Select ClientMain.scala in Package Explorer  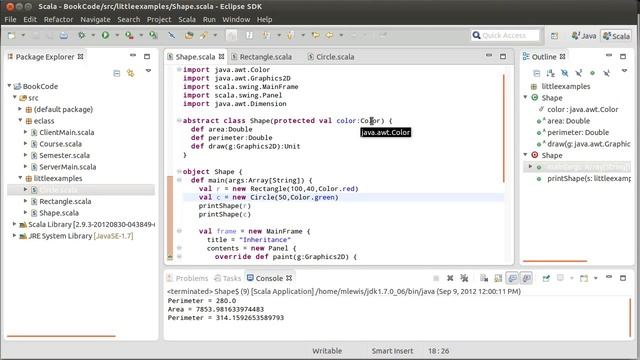(x=67, y=132)
